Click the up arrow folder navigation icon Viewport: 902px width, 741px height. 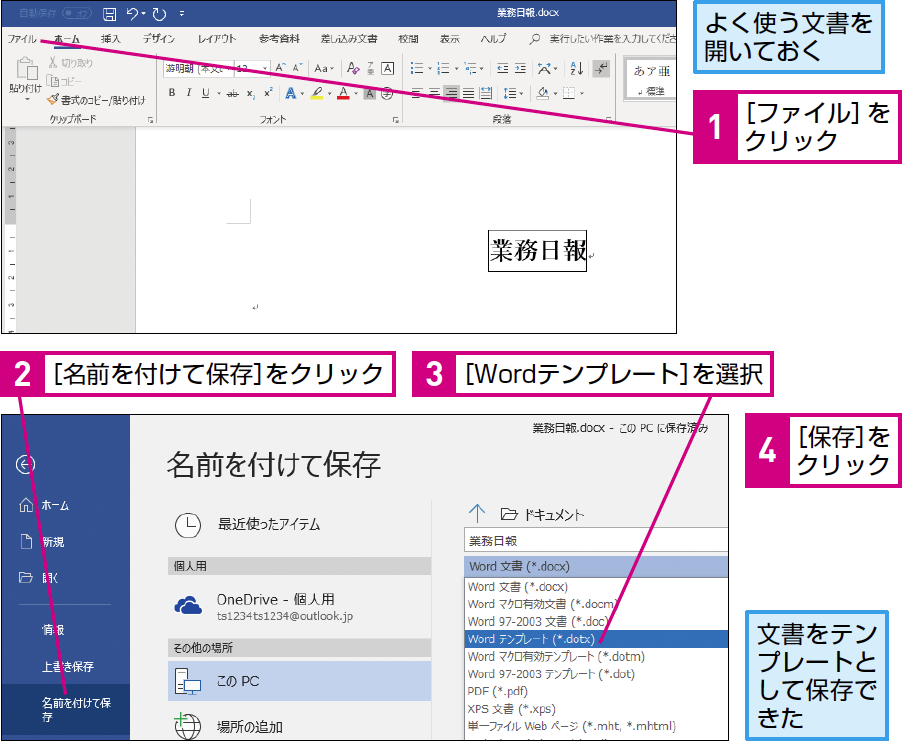click(477, 513)
